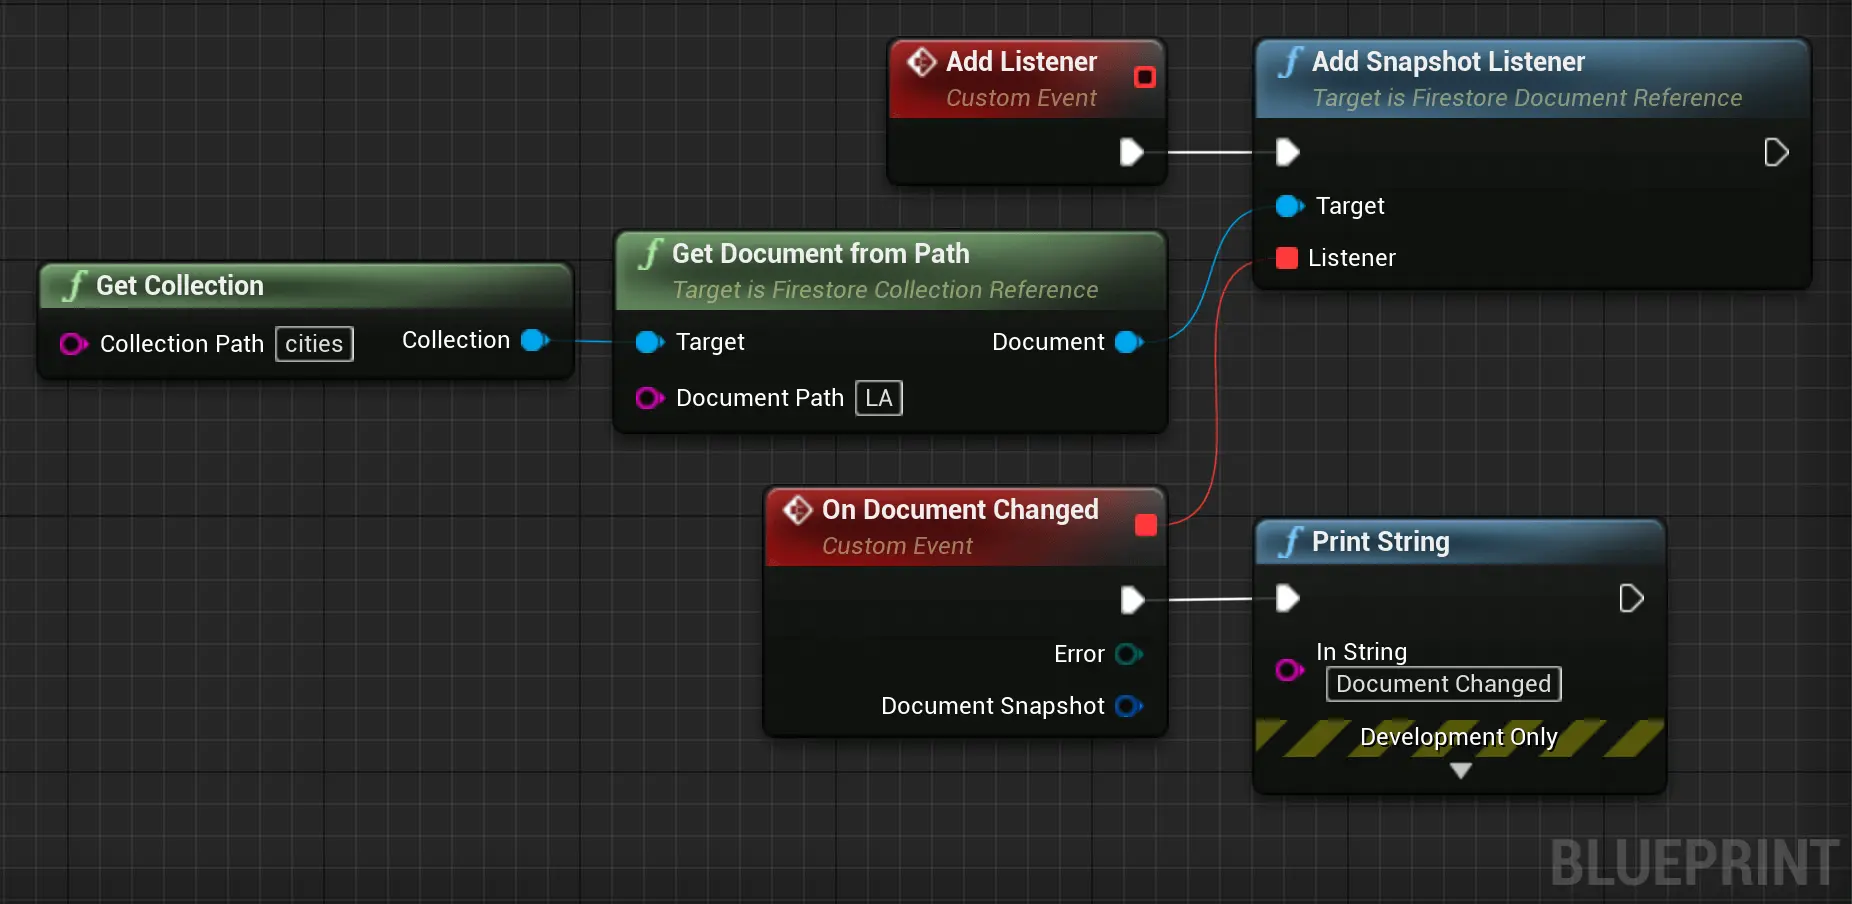The width and height of the screenshot is (1852, 904).
Task: Click the Collection output pin
Action: 536,340
